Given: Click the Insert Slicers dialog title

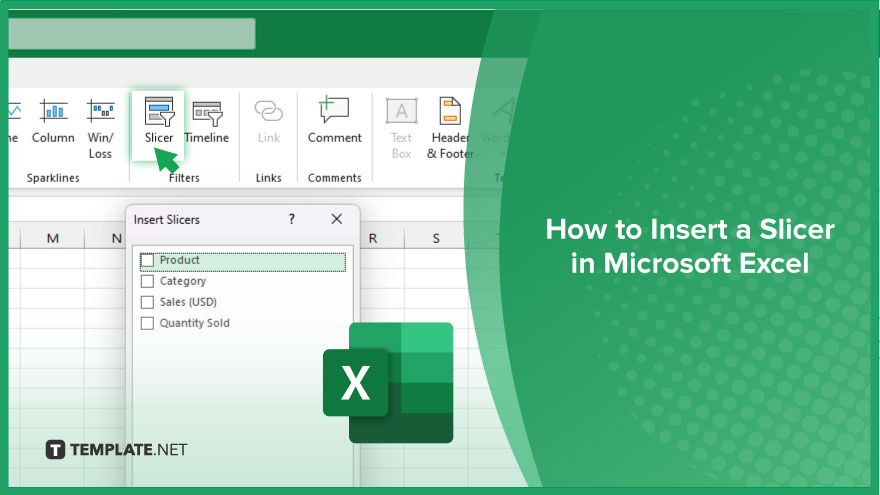Looking at the screenshot, I should (x=167, y=219).
